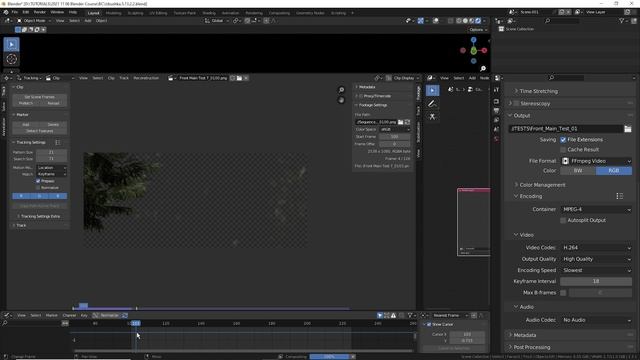Switch to the Animation workspace tab
Viewport: 640px width, 360px height.
230,13
